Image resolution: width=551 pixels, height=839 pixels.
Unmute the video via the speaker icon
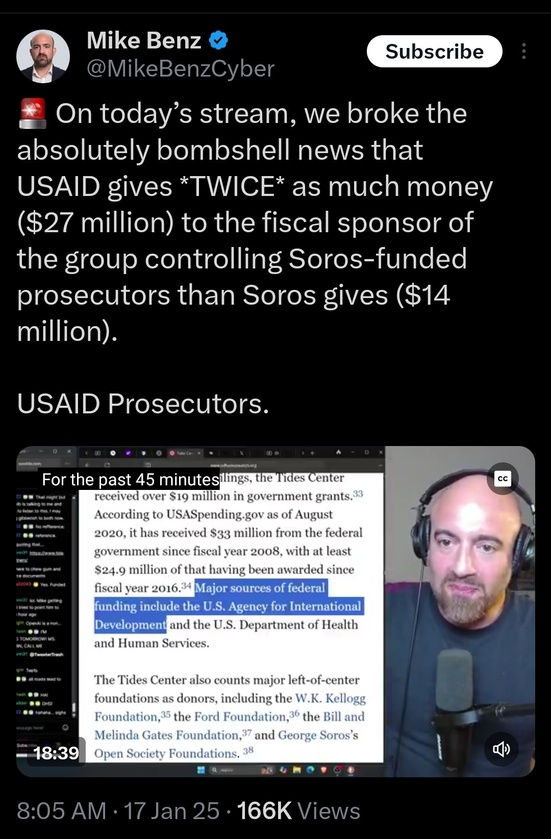(x=501, y=749)
